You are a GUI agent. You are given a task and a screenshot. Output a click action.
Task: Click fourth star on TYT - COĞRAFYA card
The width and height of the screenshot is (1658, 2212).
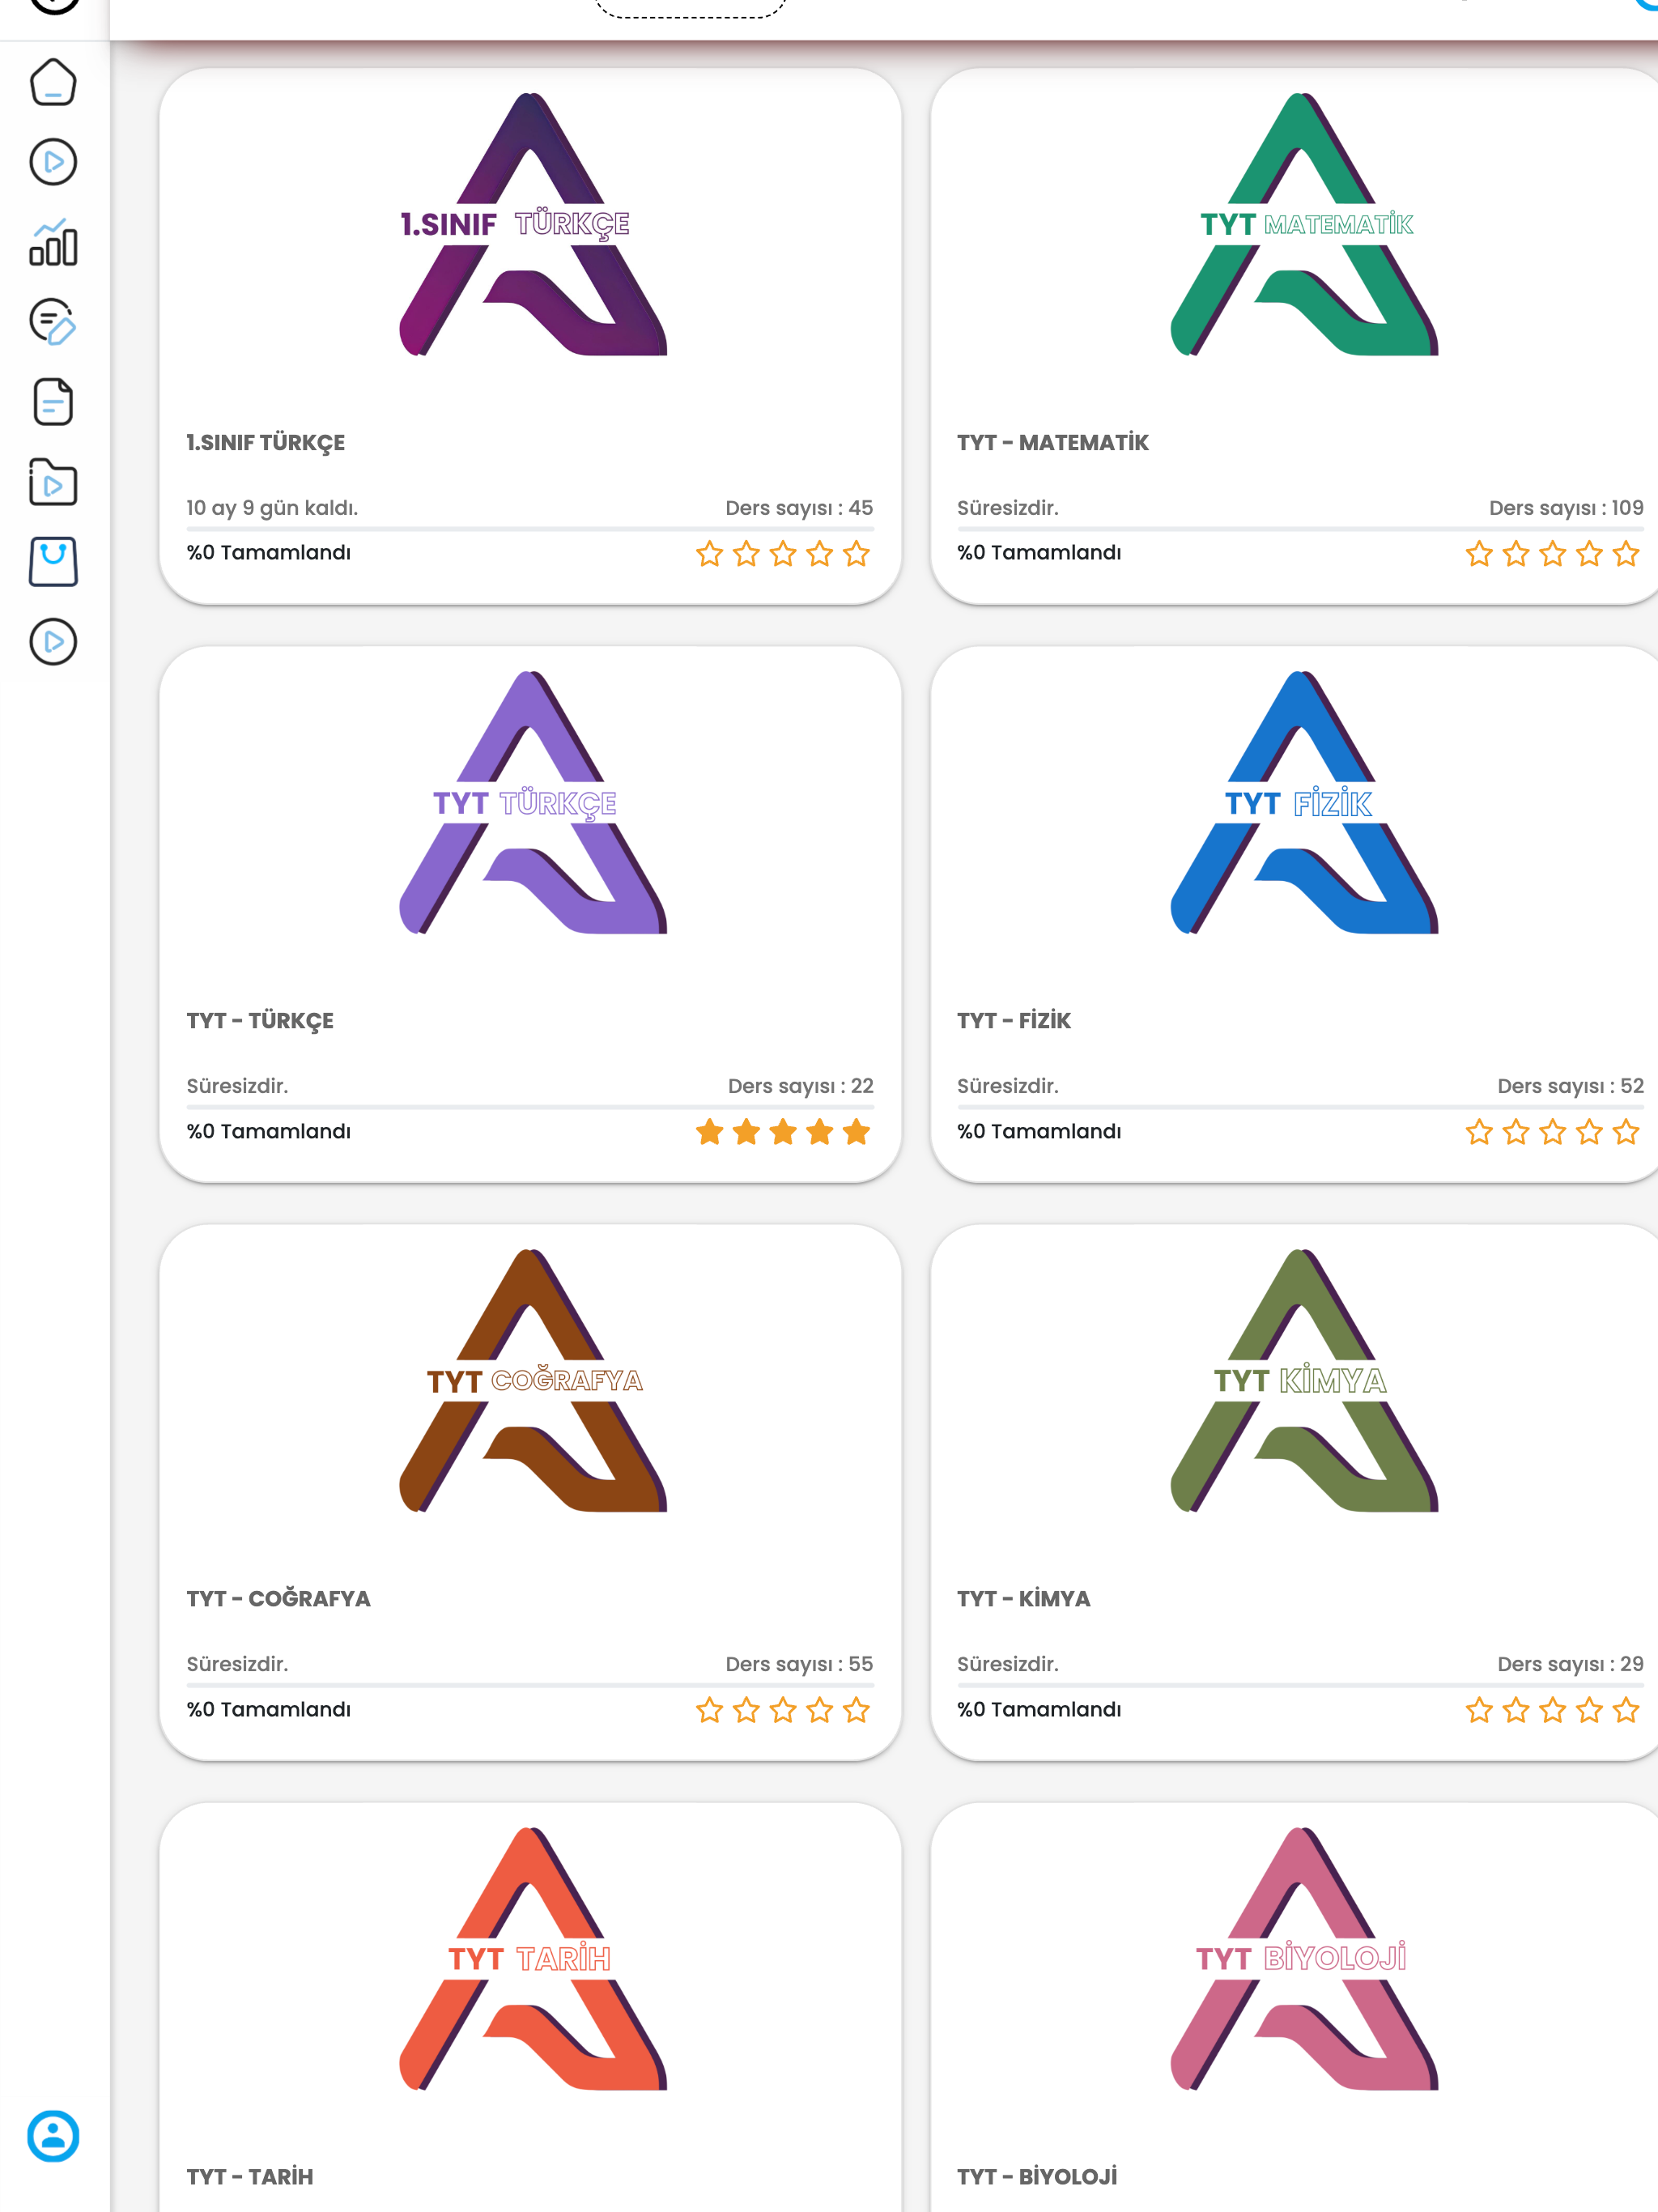pyautogui.click(x=820, y=1710)
